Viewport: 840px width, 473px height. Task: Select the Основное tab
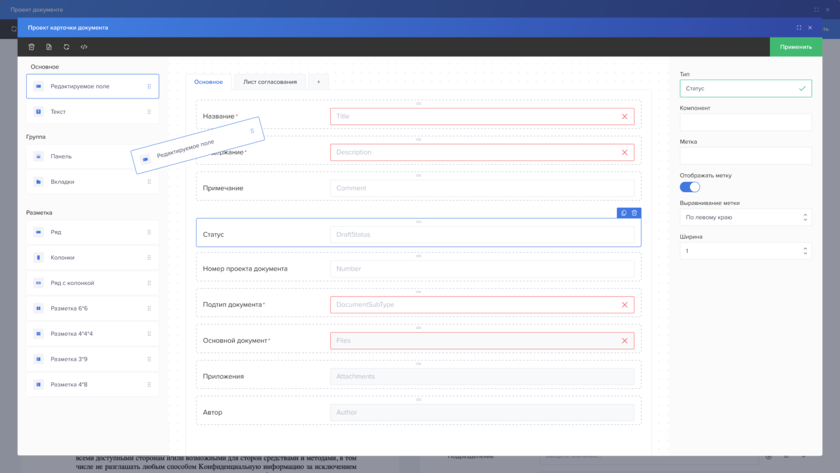coord(208,82)
